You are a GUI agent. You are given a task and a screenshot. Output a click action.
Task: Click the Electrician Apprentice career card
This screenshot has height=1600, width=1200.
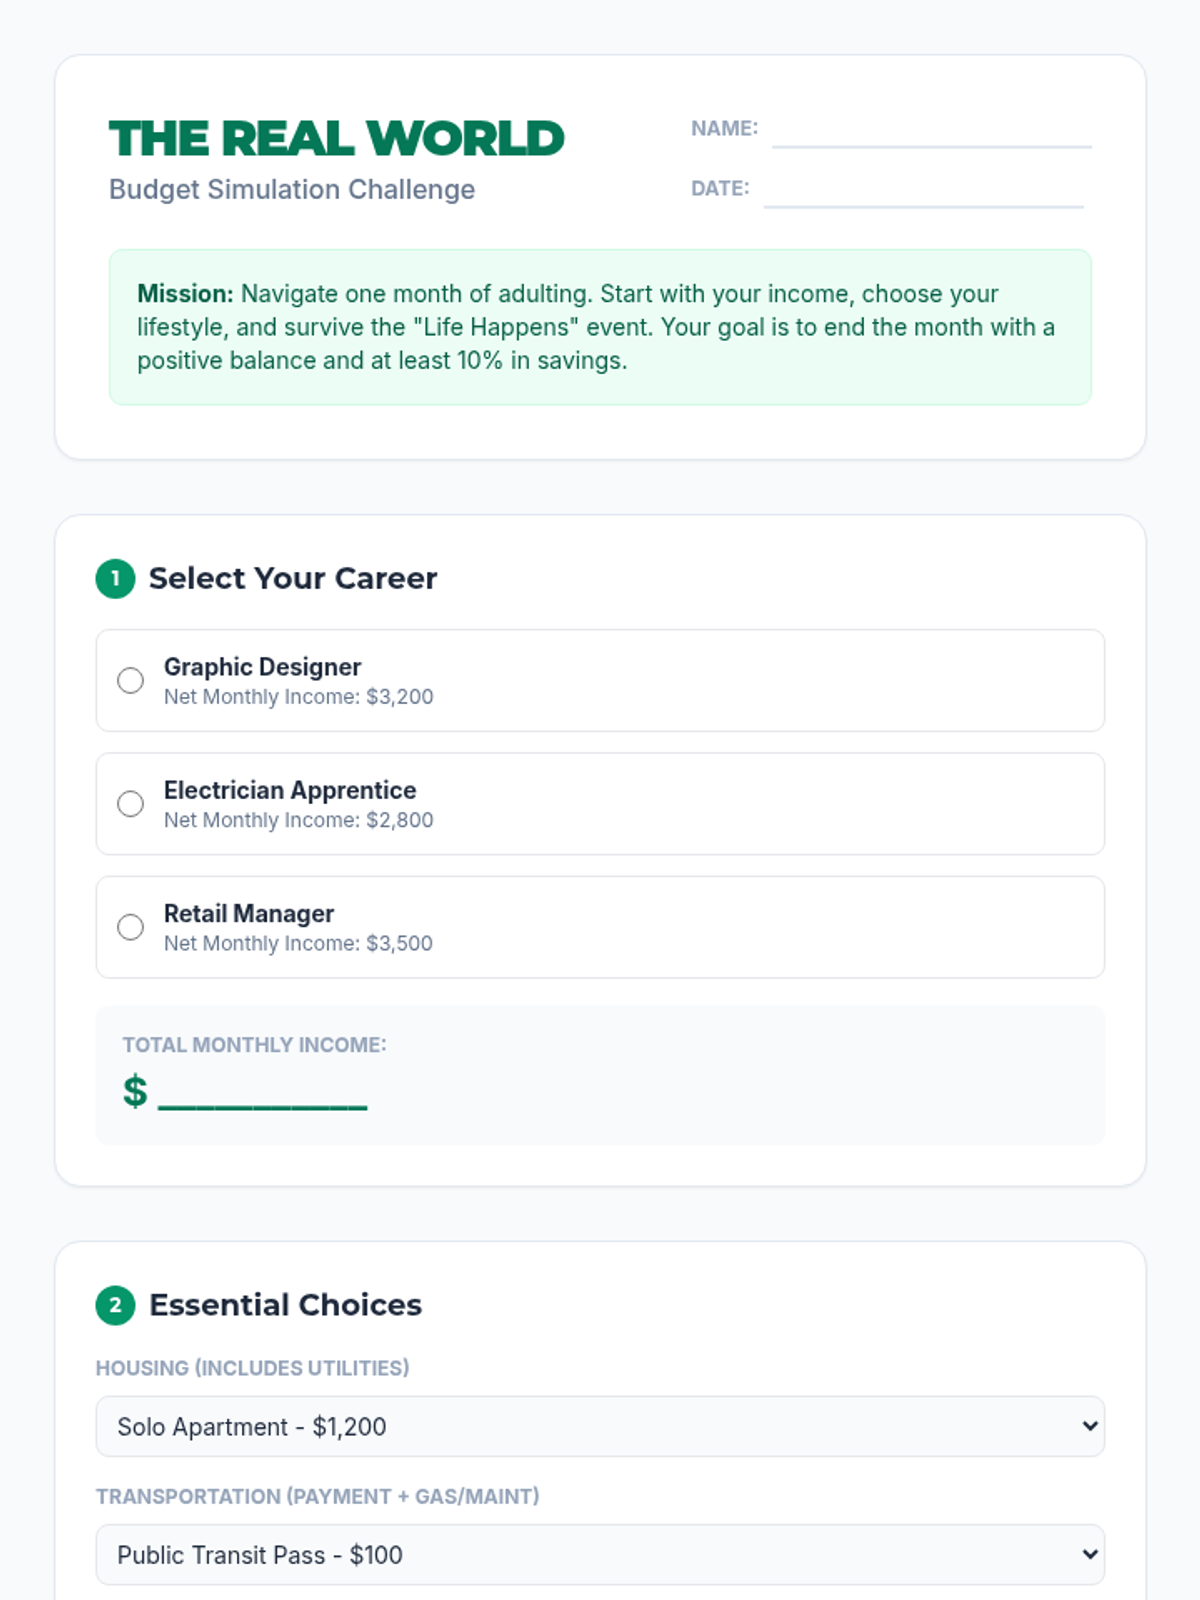pyautogui.click(x=600, y=804)
